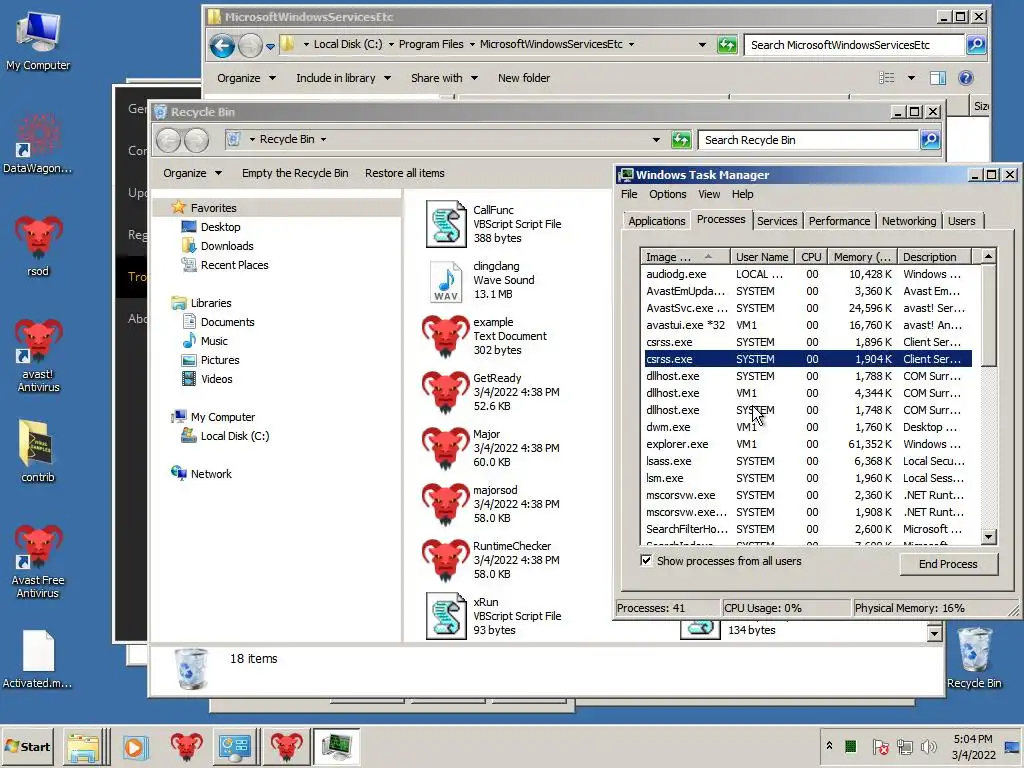Select the CallFunc VBScript file icon
Image resolution: width=1024 pixels, height=768 pixels.
click(446, 224)
